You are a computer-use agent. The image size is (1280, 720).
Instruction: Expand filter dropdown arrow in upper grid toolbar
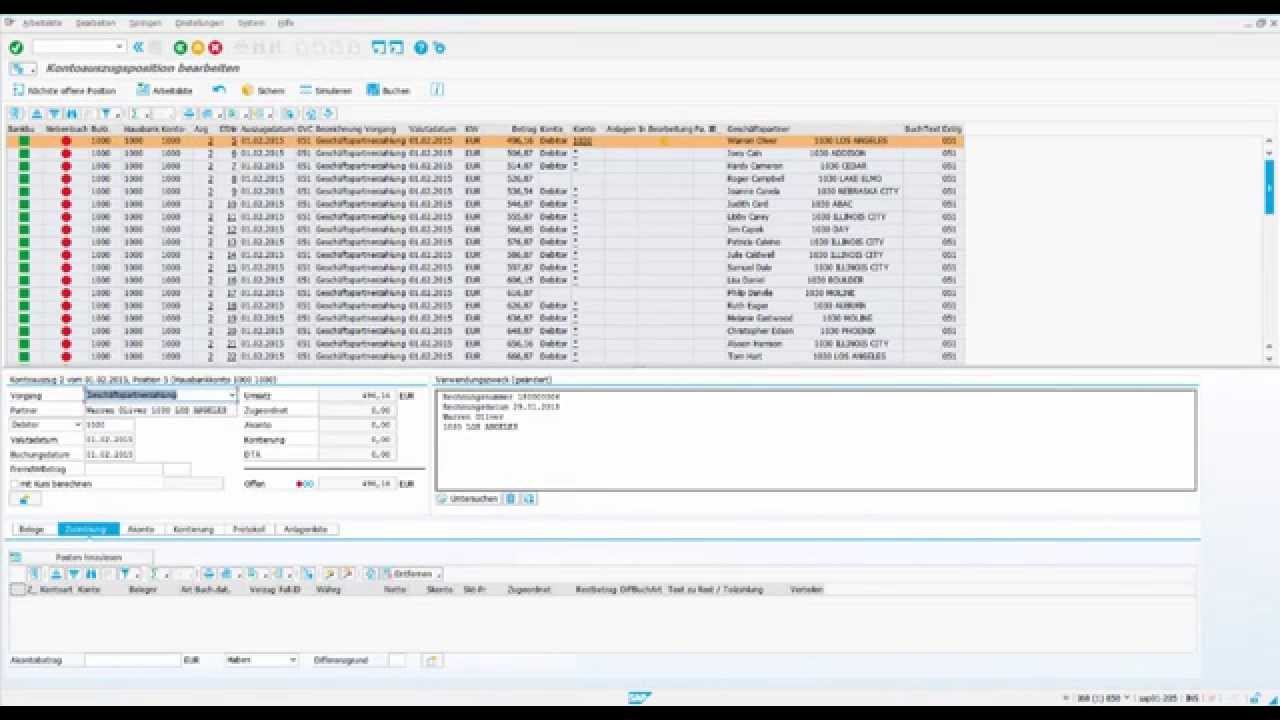pyautogui.click(x=119, y=114)
